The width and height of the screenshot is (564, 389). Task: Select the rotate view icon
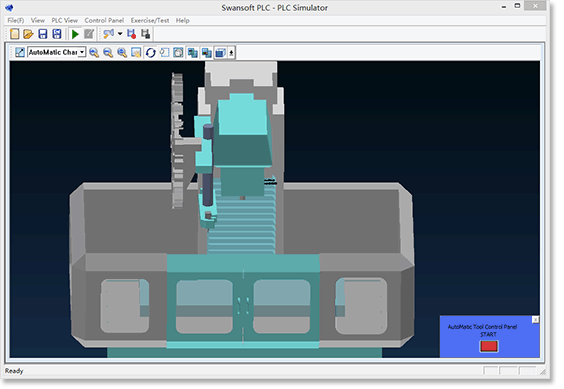coord(150,53)
